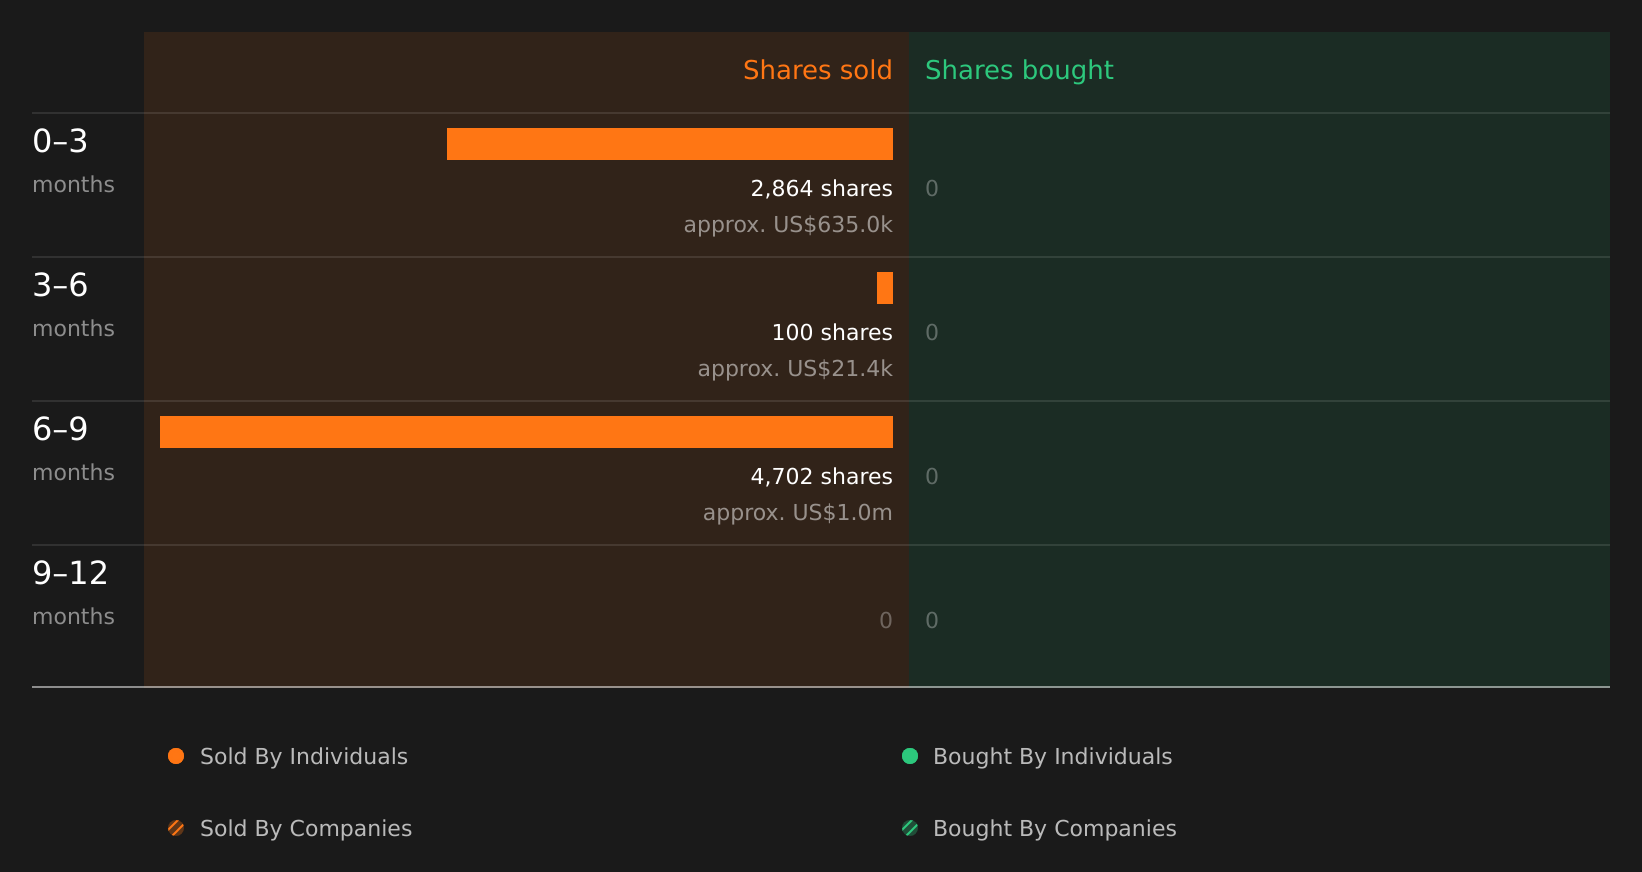This screenshot has height=872, width=1642.
Task: Toggle the Sold By Companies legend label
Action: tap(306, 829)
